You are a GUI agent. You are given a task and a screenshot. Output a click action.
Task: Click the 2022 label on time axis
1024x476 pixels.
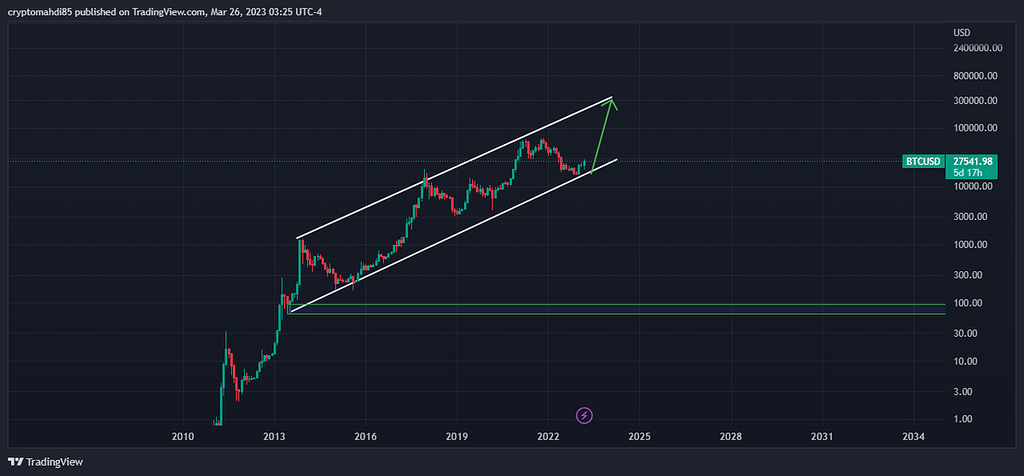click(548, 437)
